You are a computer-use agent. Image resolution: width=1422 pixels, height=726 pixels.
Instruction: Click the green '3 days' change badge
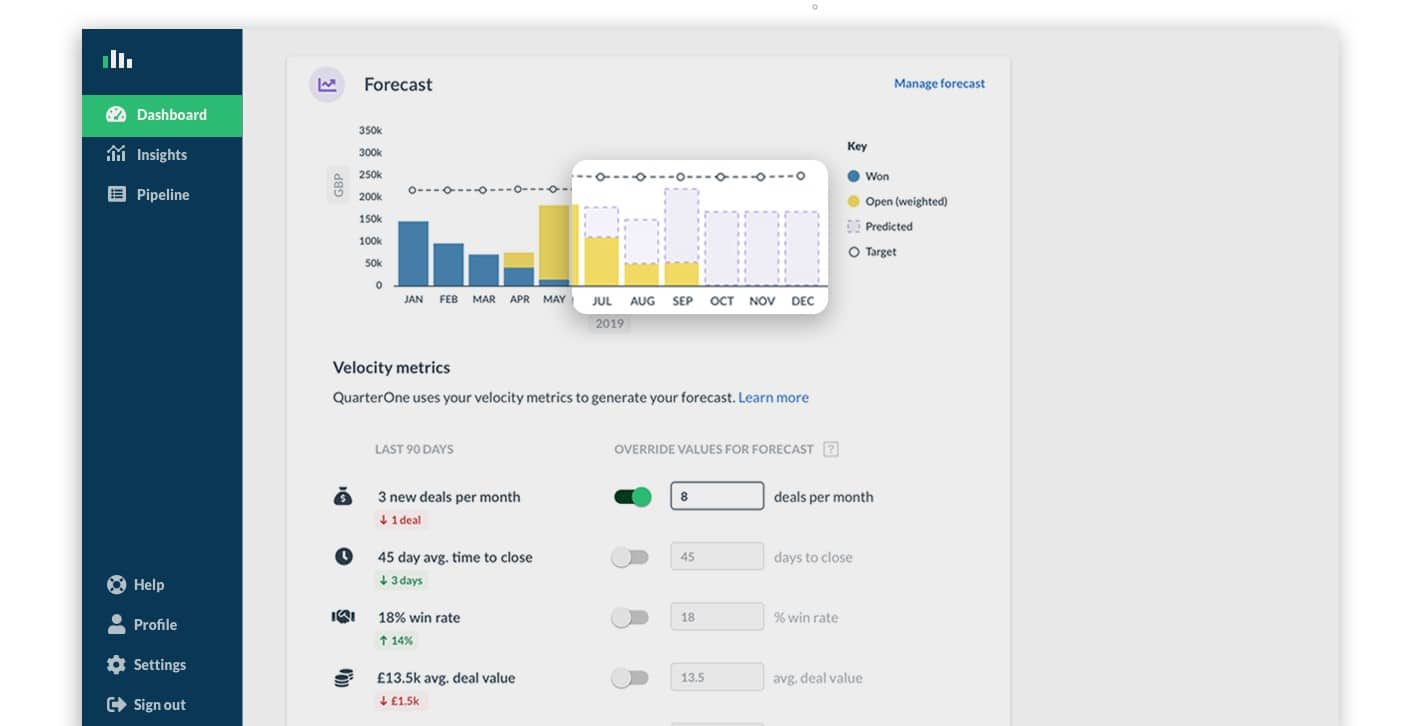pyautogui.click(x=401, y=580)
